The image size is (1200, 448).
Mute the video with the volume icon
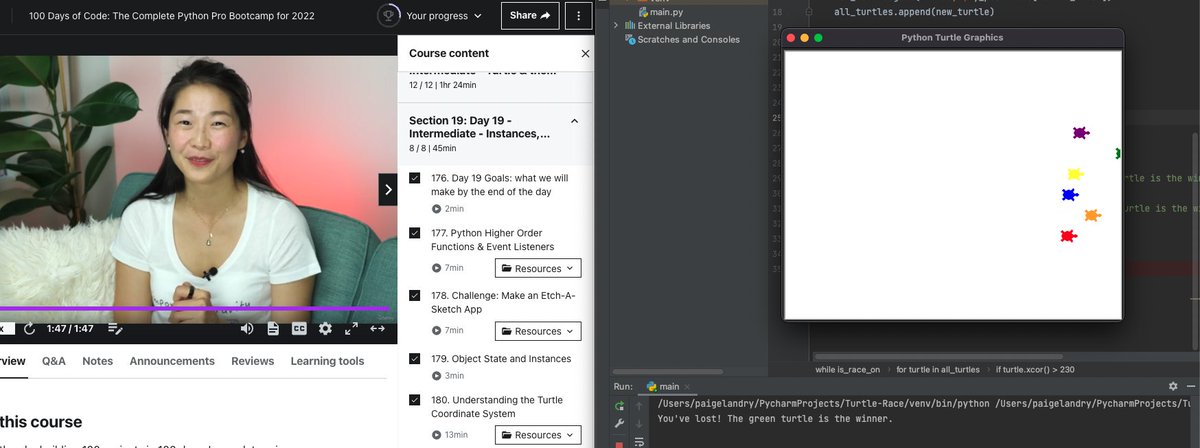click(247, 328)
